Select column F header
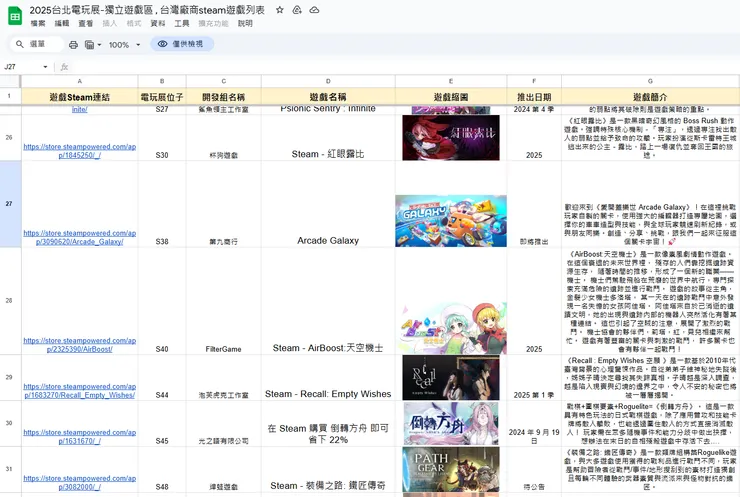 coord(534,81)
